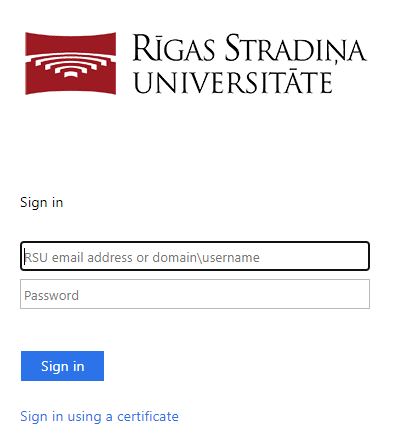Screen dimensions: 395x447
Task: Click the Sign in heading text
Action: [42, 203]
